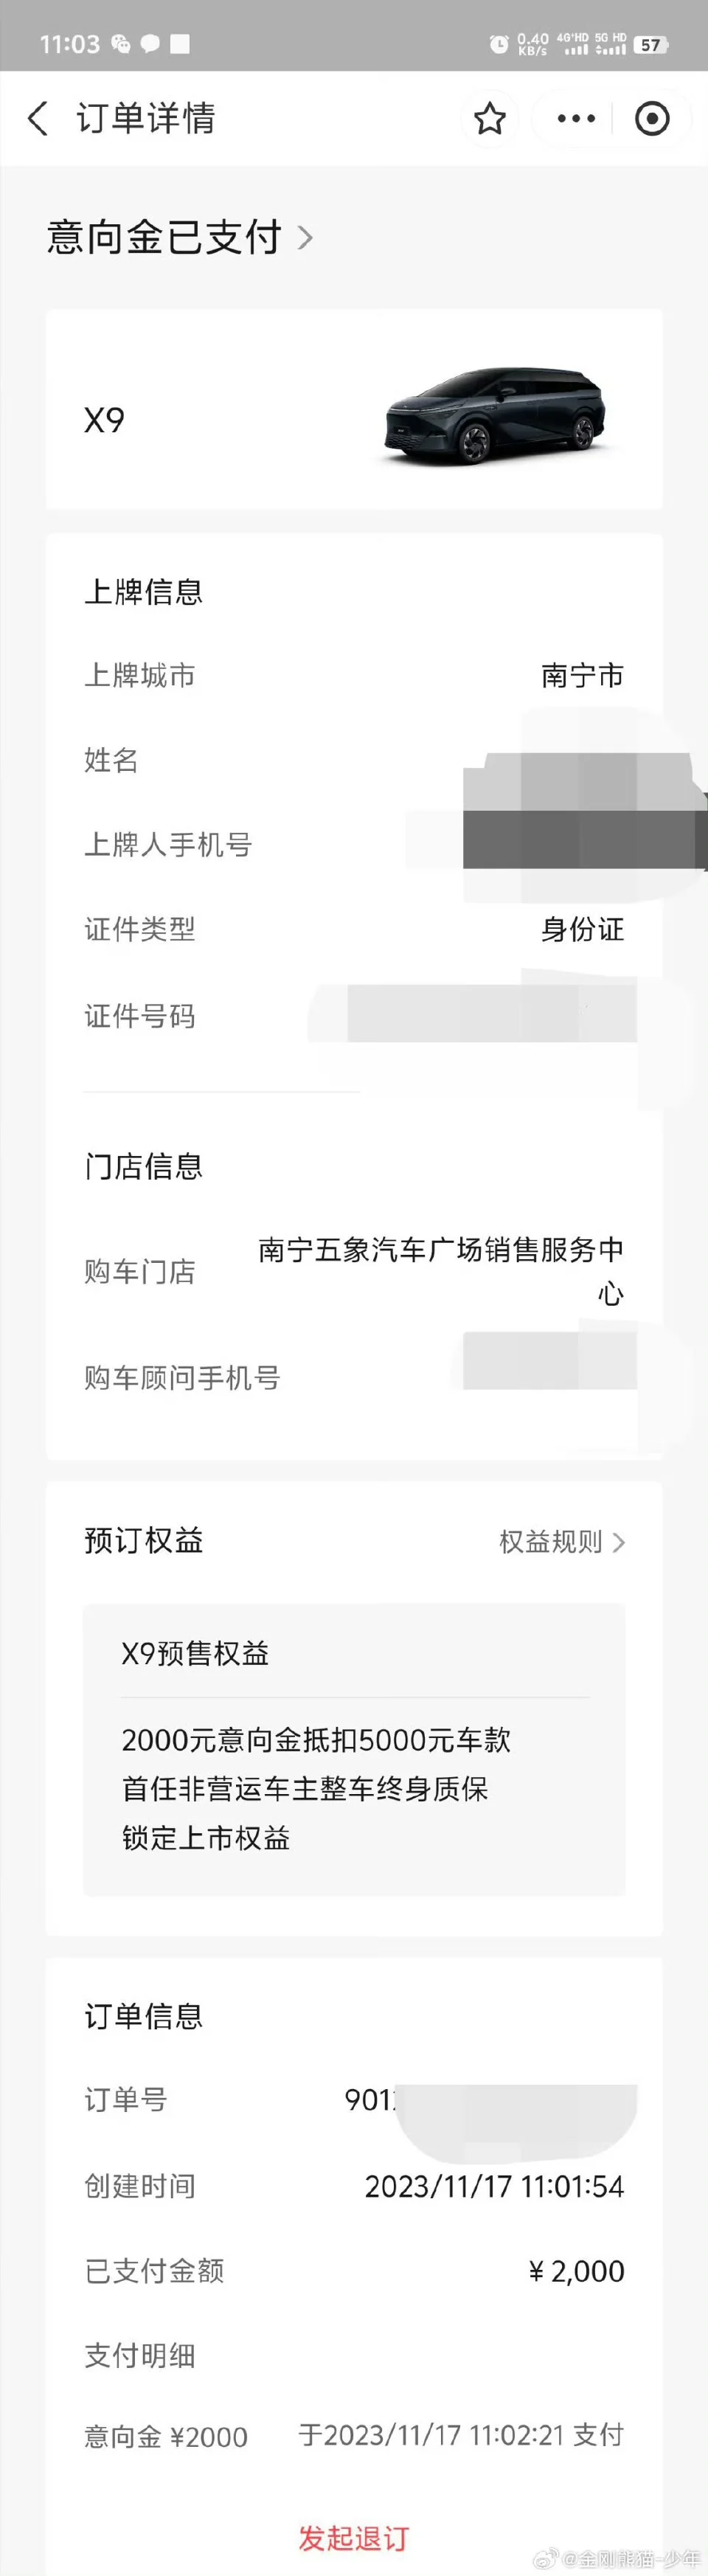Tap the X9预售权益 benefits card
The height and width of the screenshot is (2576, 708).
pos(354,1749)
